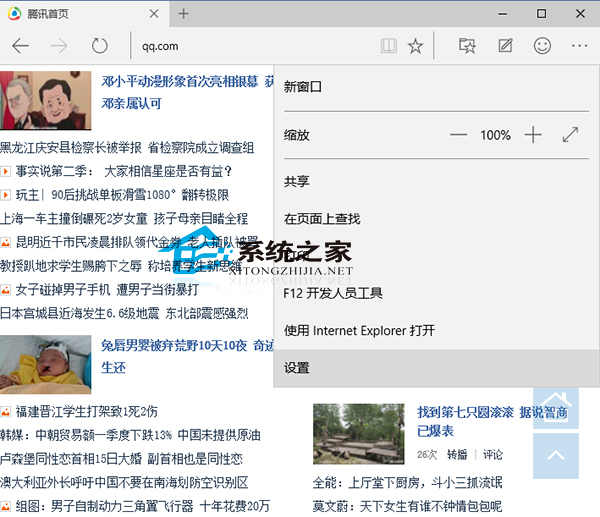Decrease zoom with the minus button
Image resolution: width=600 pixels, height=517 pixels.
point(458,135)
